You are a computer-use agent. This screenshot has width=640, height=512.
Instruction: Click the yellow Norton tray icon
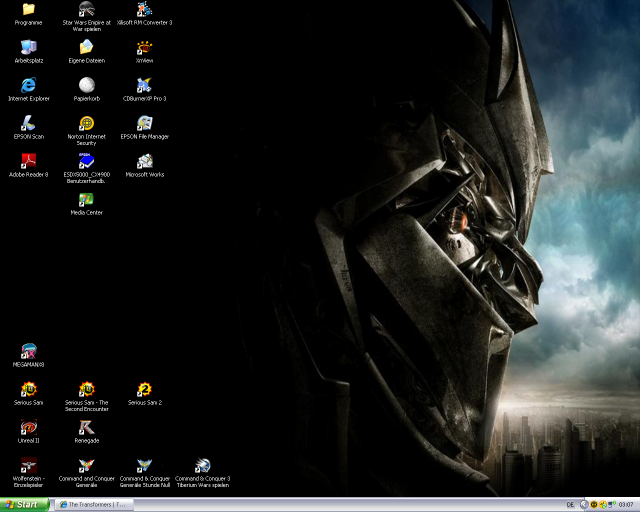(x=594, y=505)
